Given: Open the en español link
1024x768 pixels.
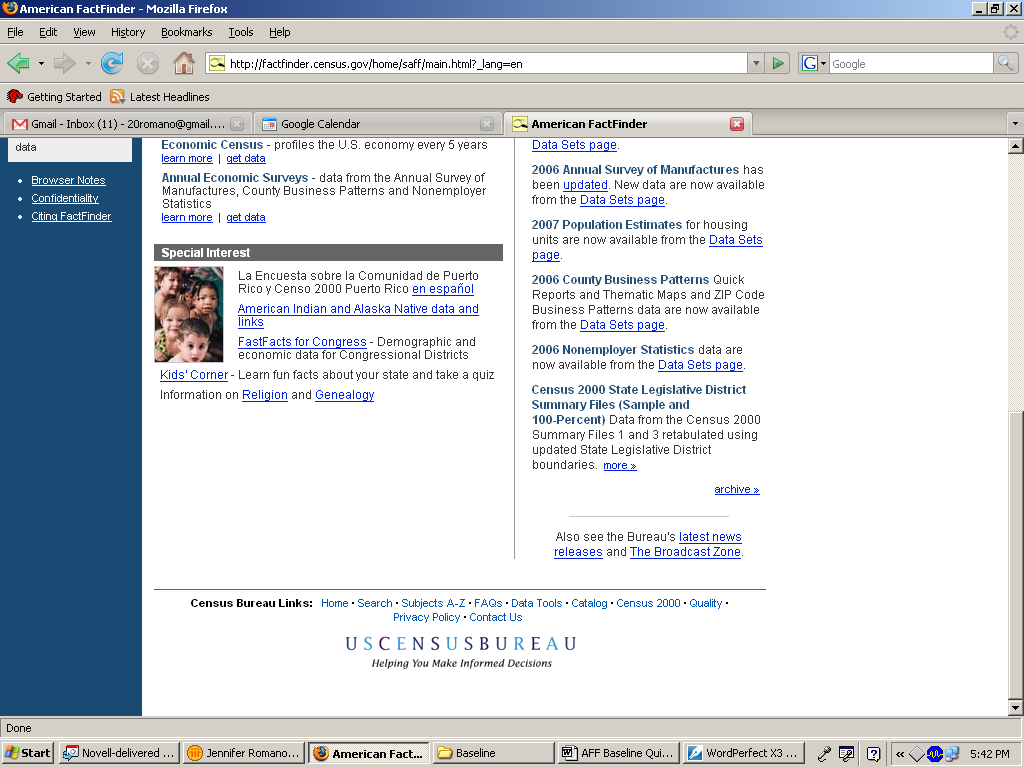Looking at the screenshot, I should pyautogui.click(x=443, y=289).
